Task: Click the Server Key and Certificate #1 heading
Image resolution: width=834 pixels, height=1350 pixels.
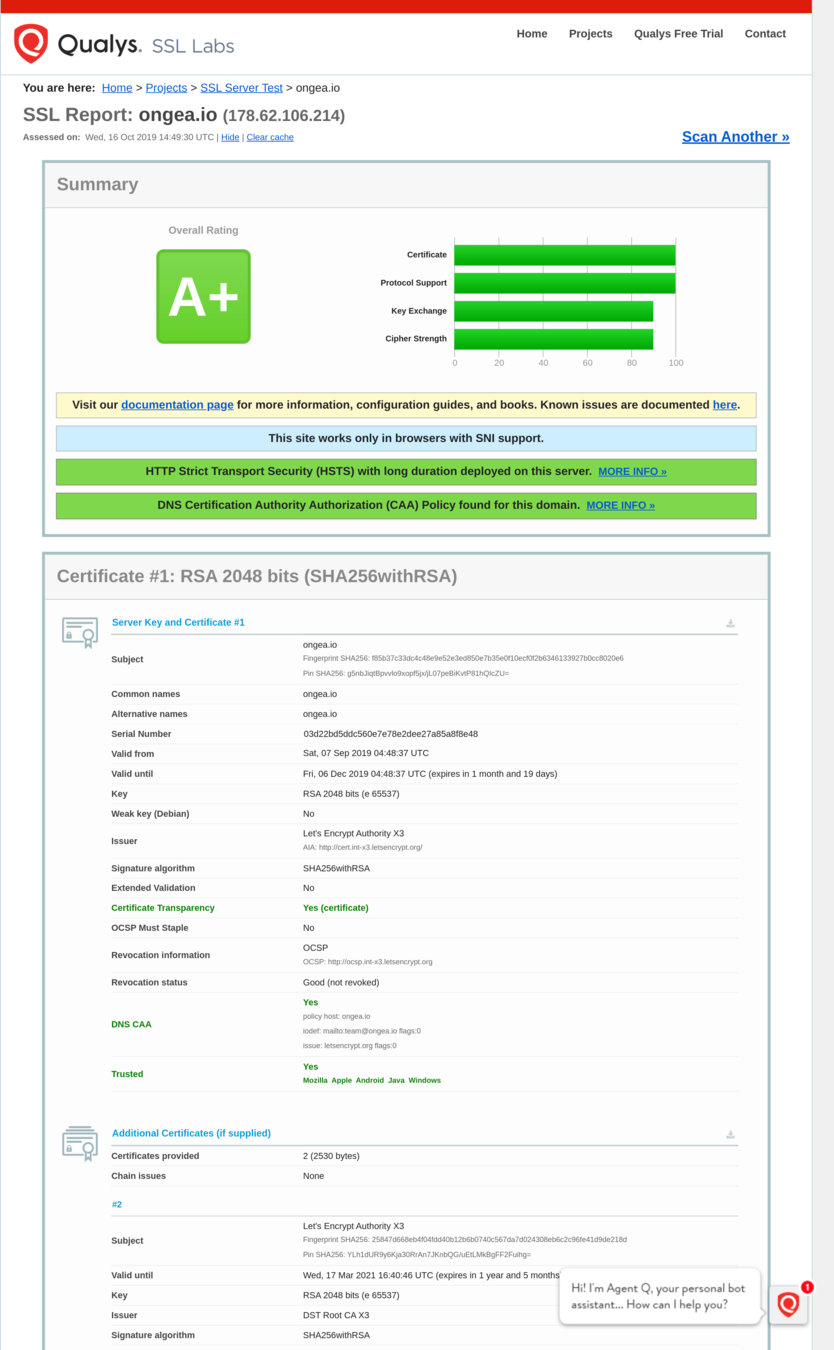Action: [x=178, y=622]
